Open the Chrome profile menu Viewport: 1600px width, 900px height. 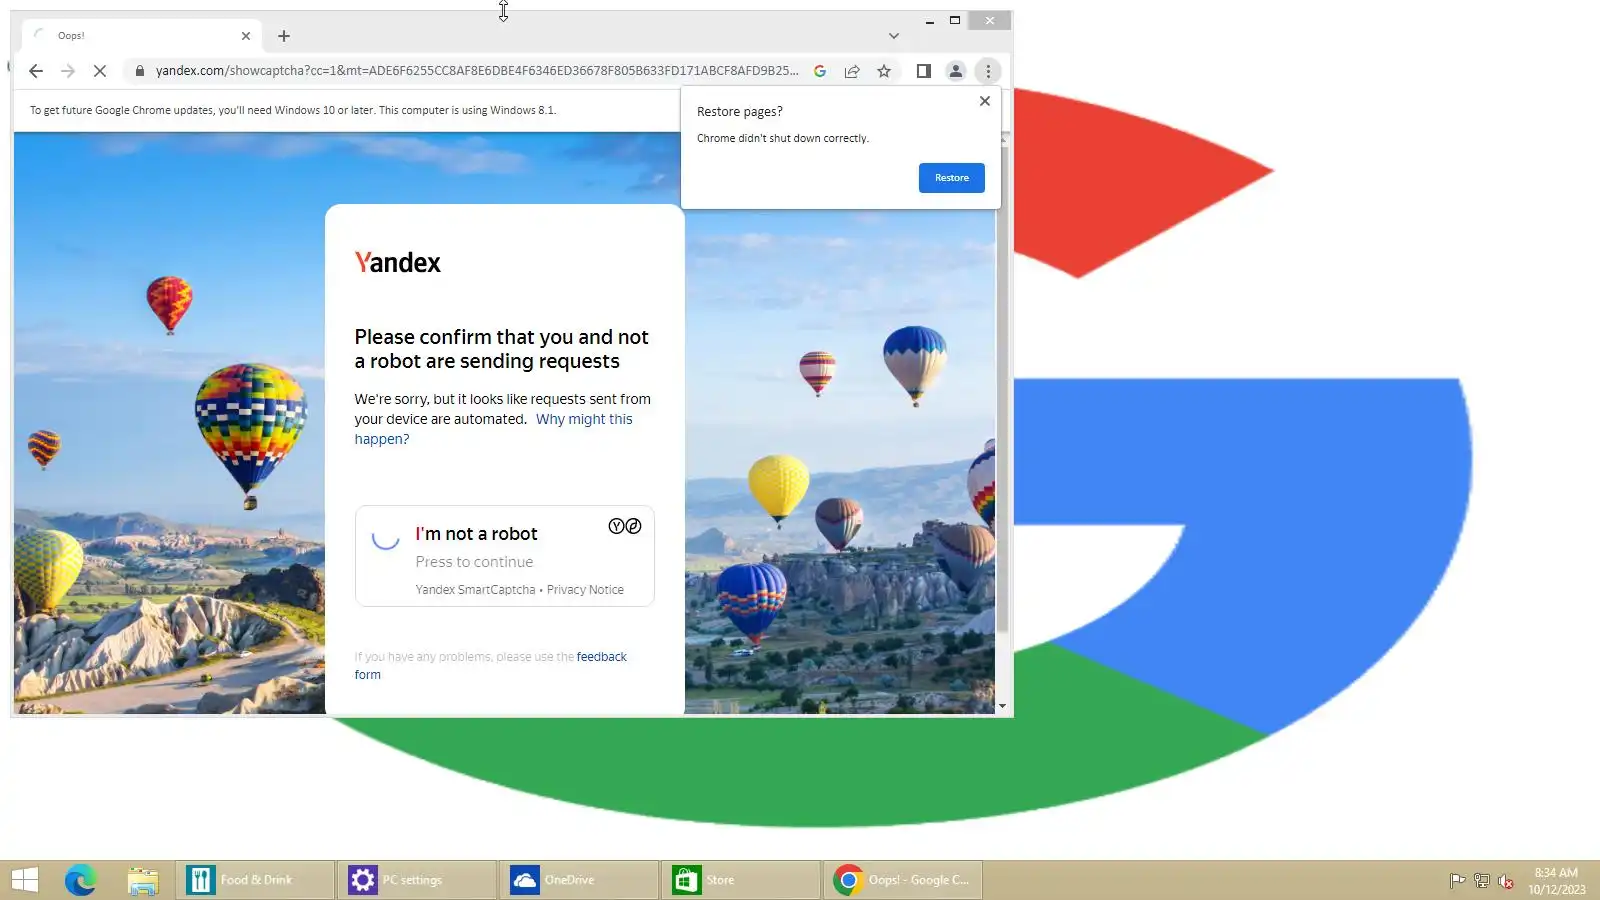point(956,71)
